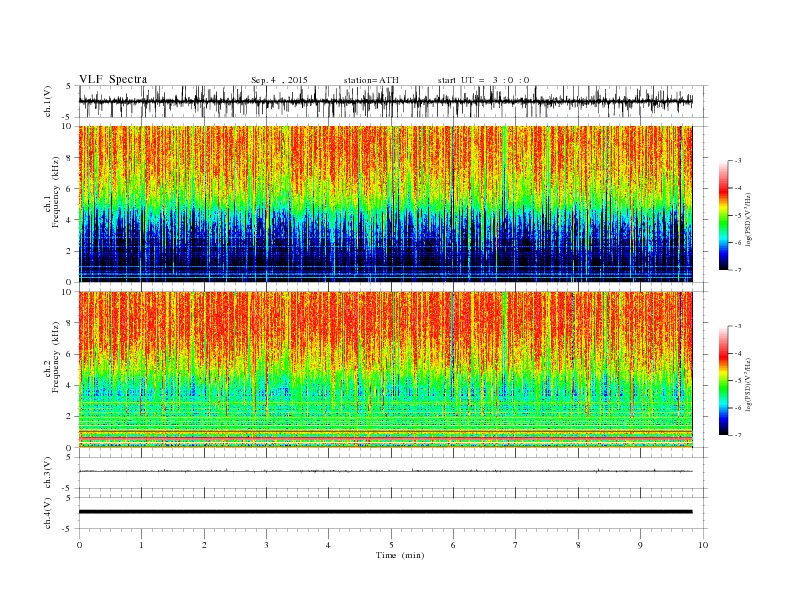Click the "1" tick on the Time axis

pyautogui.click(x=141, y=545)
